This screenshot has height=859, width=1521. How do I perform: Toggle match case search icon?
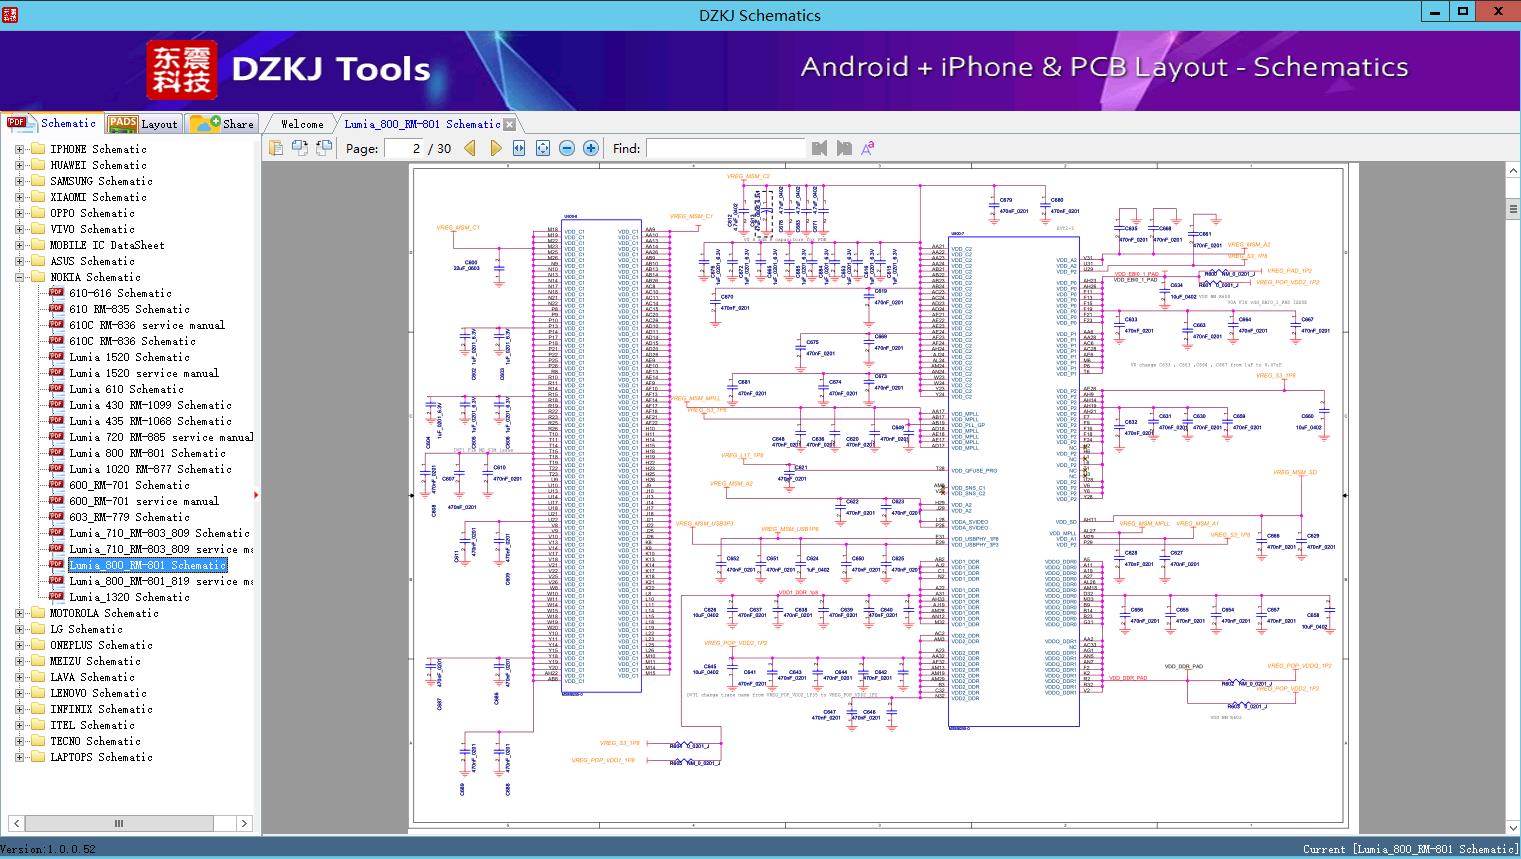pyautogui.click(x=868, y=148)
